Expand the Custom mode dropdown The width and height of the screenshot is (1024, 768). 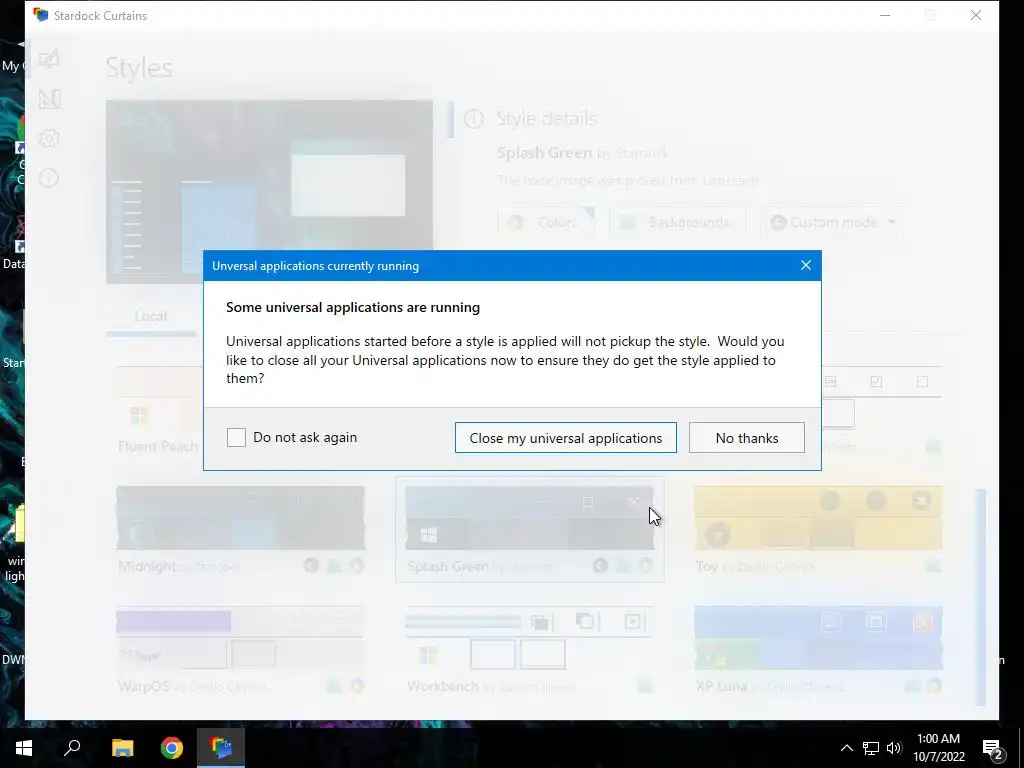click(x=833, y=223)
